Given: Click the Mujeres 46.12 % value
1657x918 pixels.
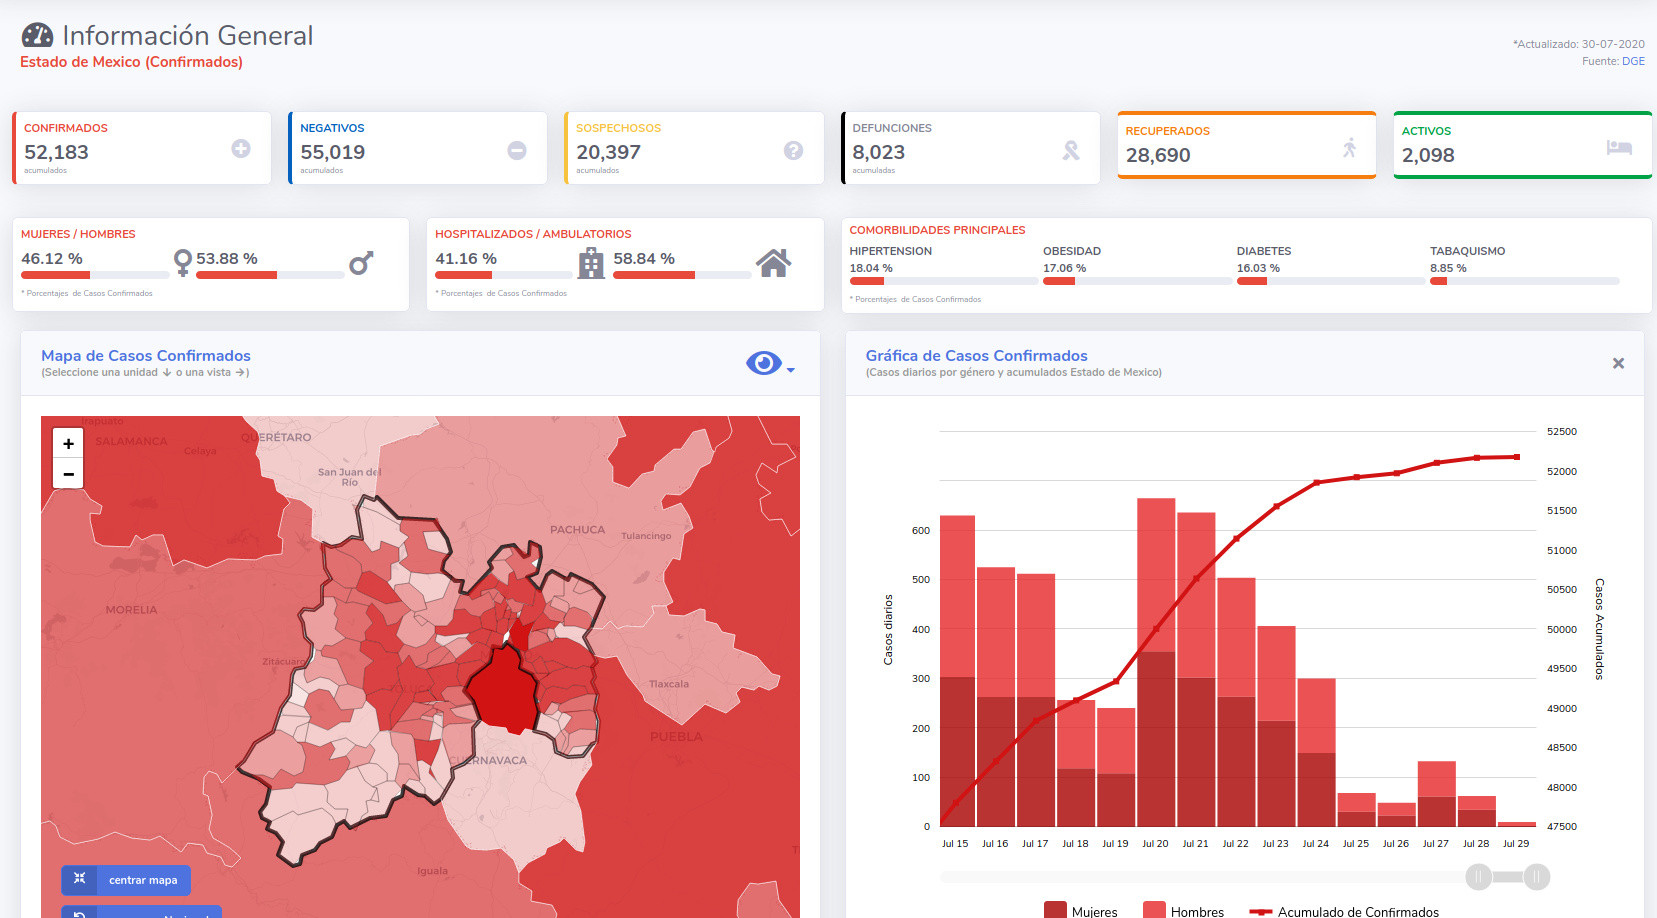Looking at the screenshot, I should pos(52,258).
